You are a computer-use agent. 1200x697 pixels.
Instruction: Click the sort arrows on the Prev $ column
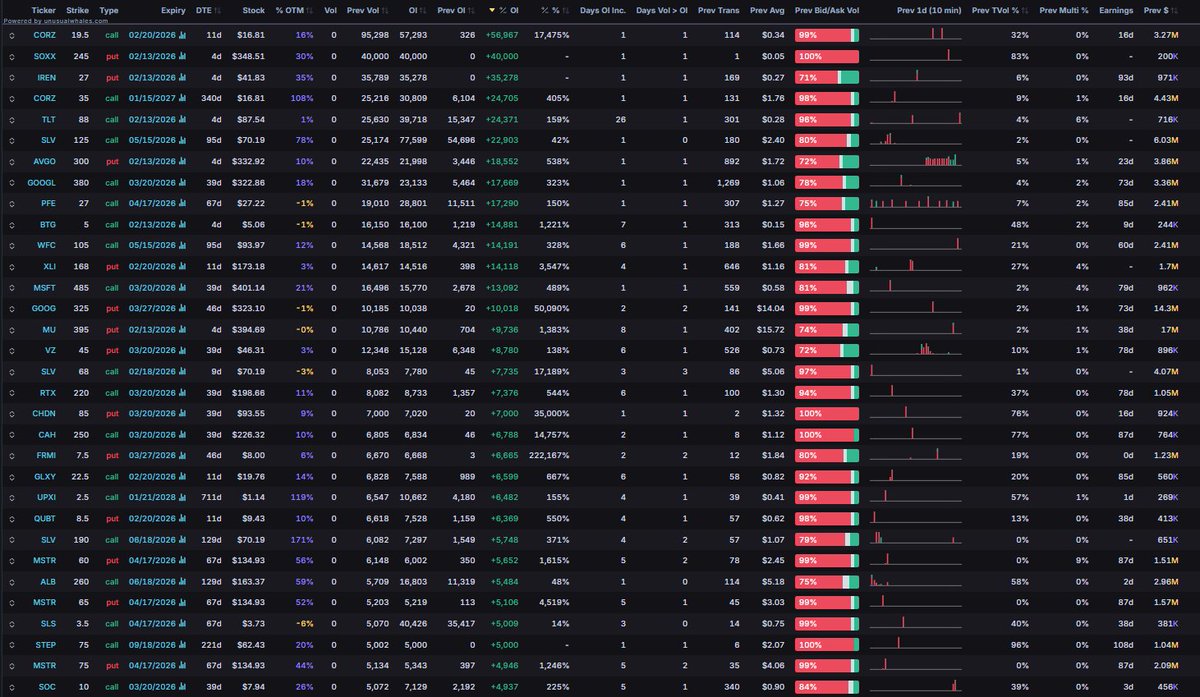[1172, 10]
